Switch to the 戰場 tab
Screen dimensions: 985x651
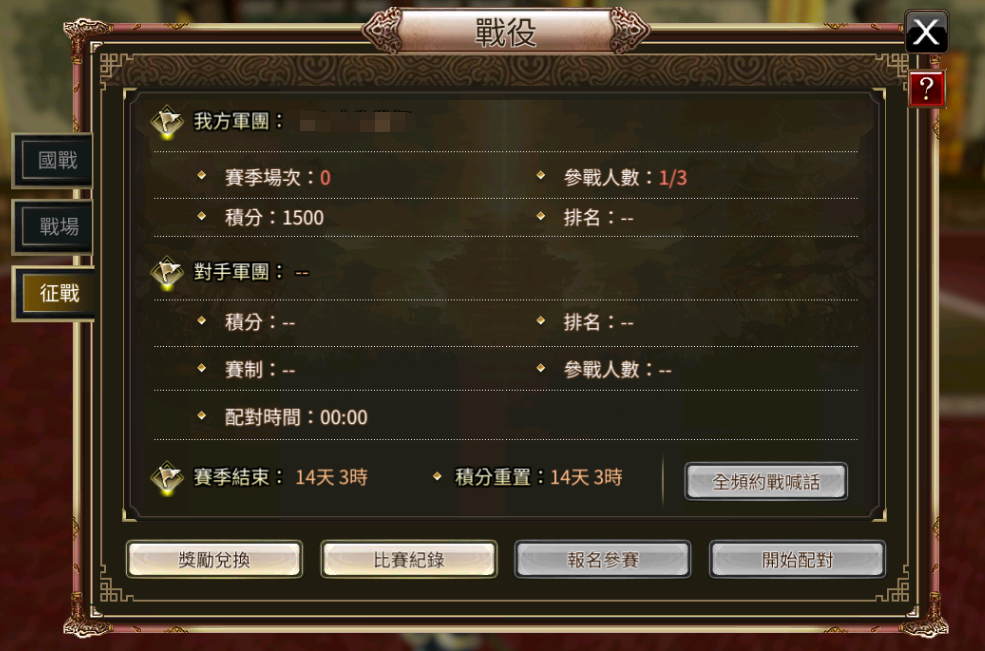tap(57, 226)
